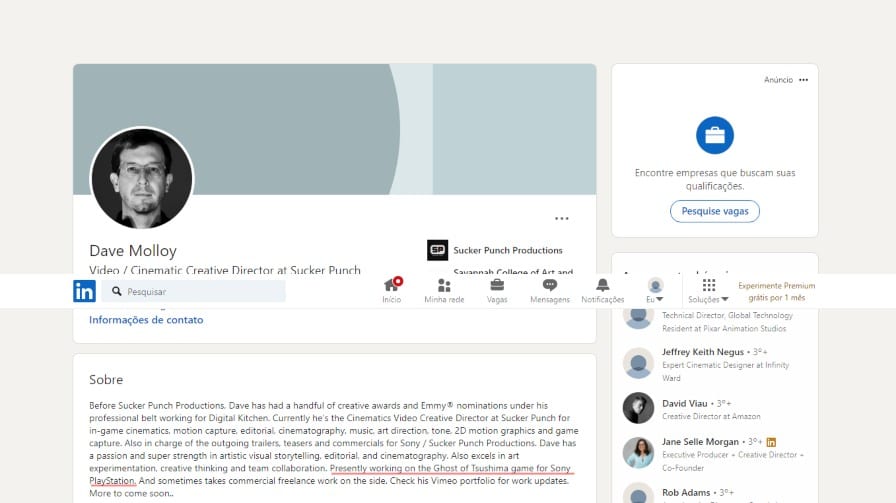
Task: Click 'Video / Cinematic Creative Director' headline
Action: click(x=225, y=269)
